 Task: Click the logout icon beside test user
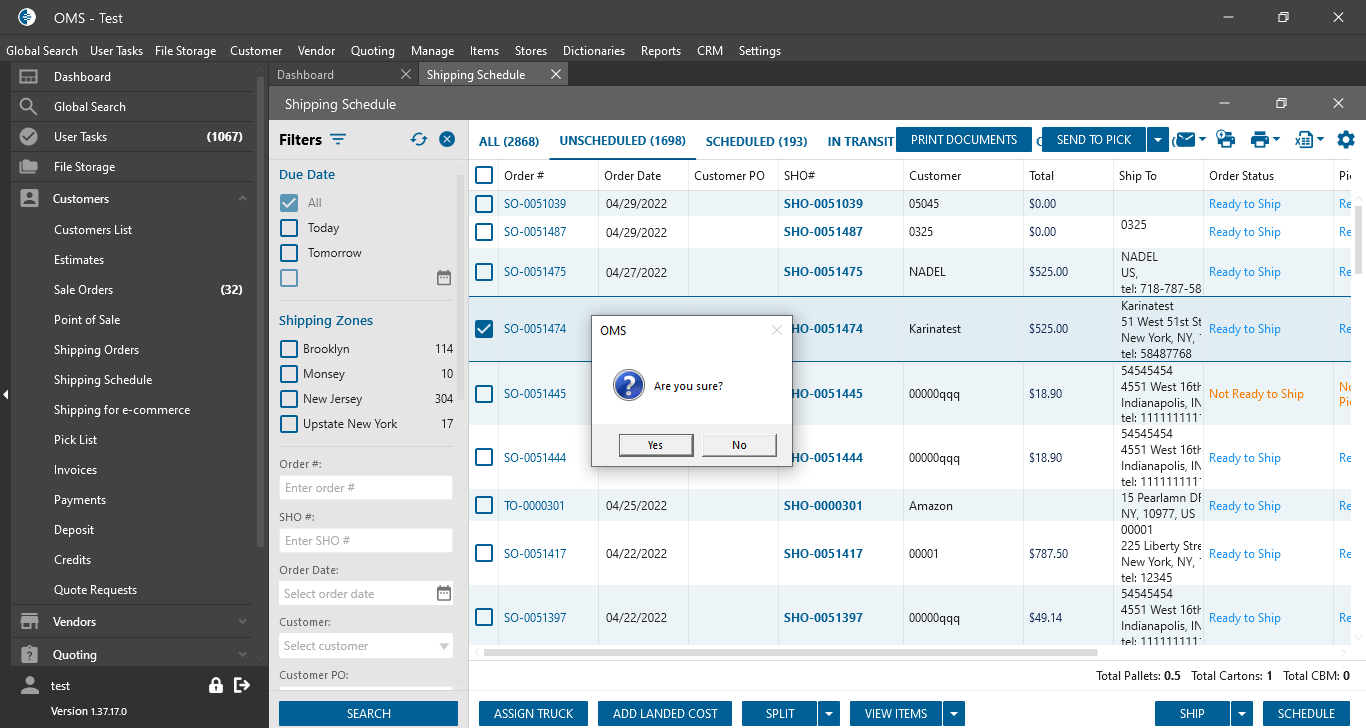pyautogui.click(x=241, y=685)
